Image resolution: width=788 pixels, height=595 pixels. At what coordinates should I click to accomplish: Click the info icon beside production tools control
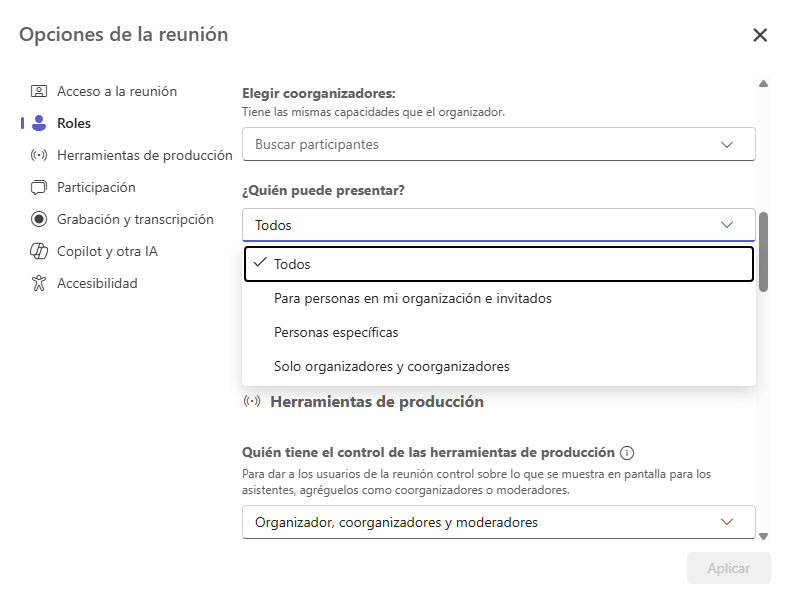[627, 453]
